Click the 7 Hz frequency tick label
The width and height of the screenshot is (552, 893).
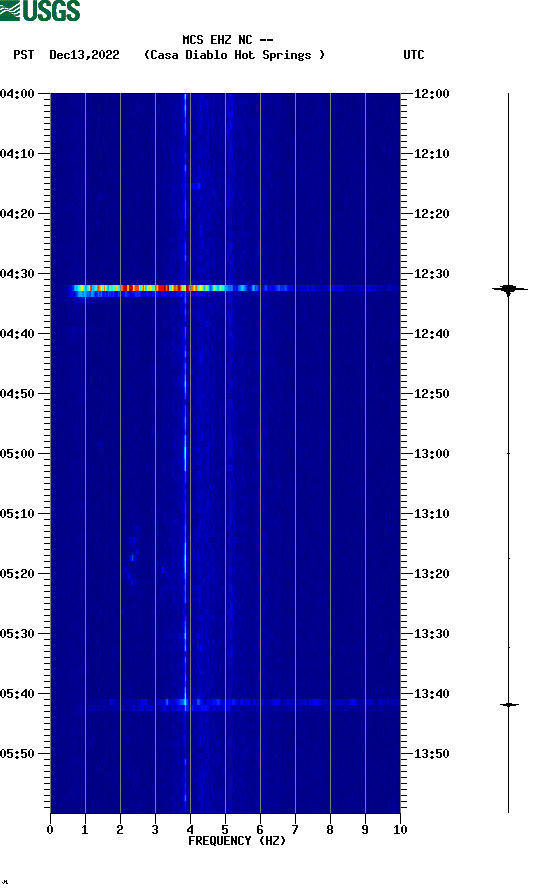[x=295, y=830]
